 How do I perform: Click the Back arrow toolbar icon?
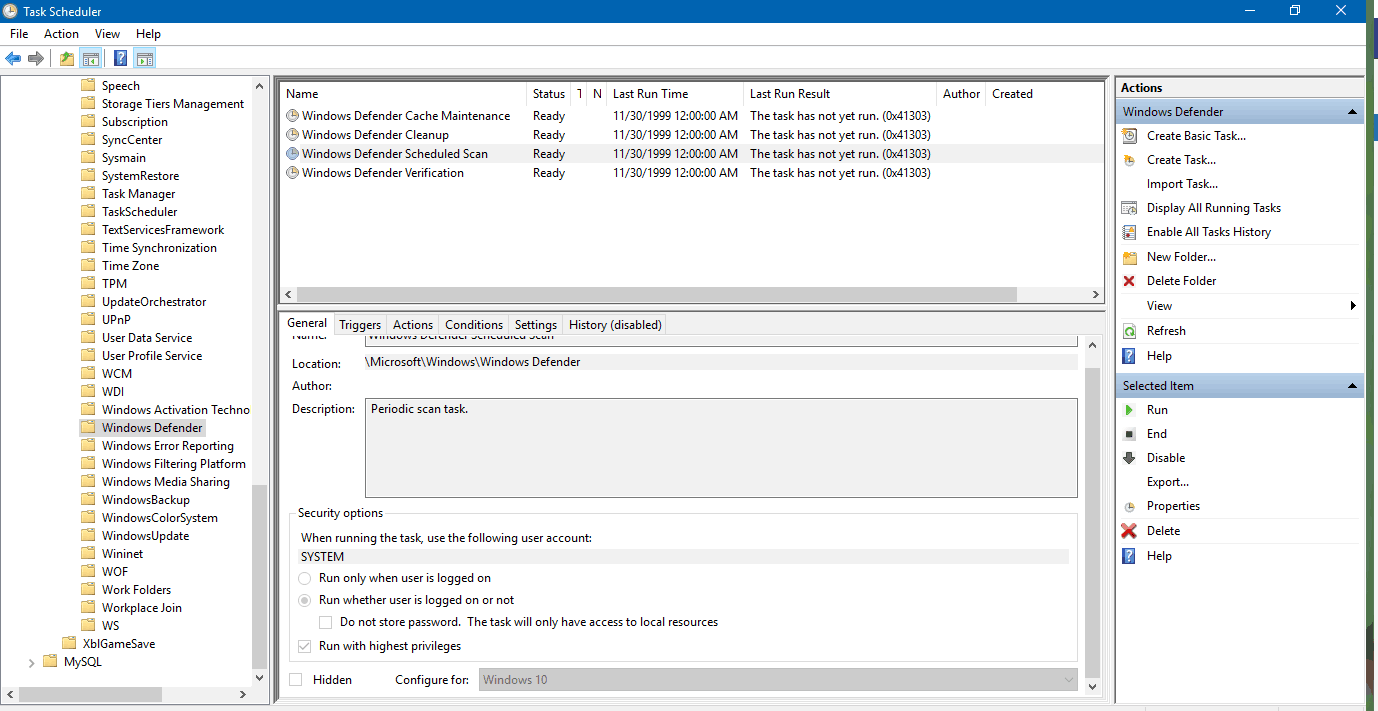click(13, 58)
